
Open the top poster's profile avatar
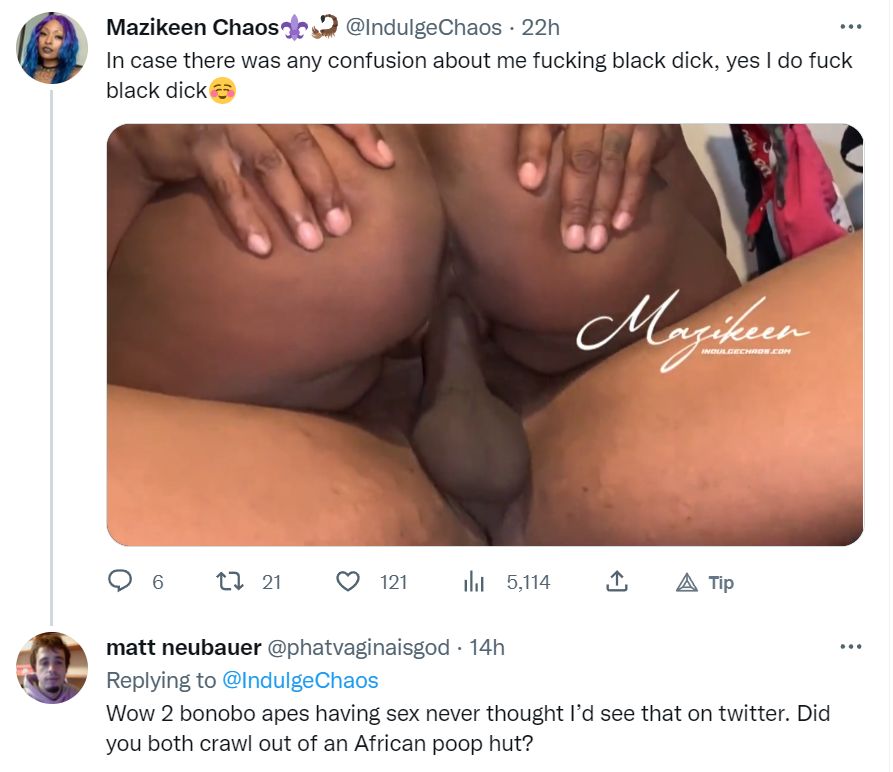[52, 48]
